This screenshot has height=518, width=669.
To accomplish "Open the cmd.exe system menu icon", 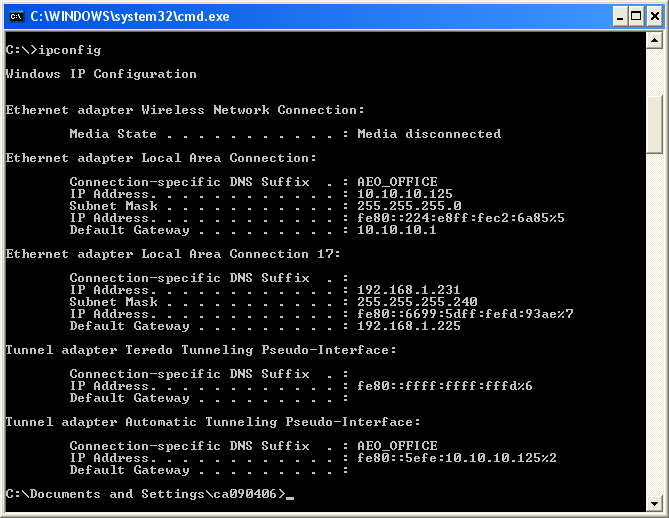I will pyautogui.click(x=15, y=16).
